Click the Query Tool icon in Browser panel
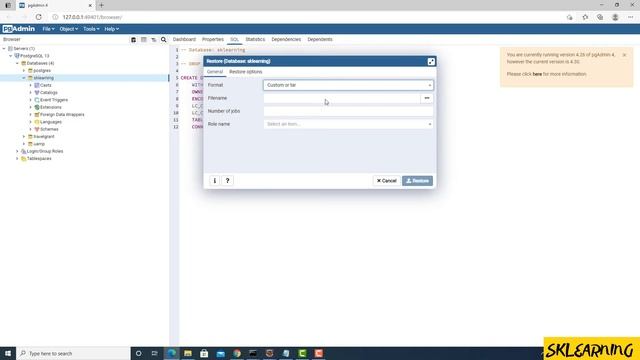Viewport: 640px width, 360px height. [x=133, y=40]
